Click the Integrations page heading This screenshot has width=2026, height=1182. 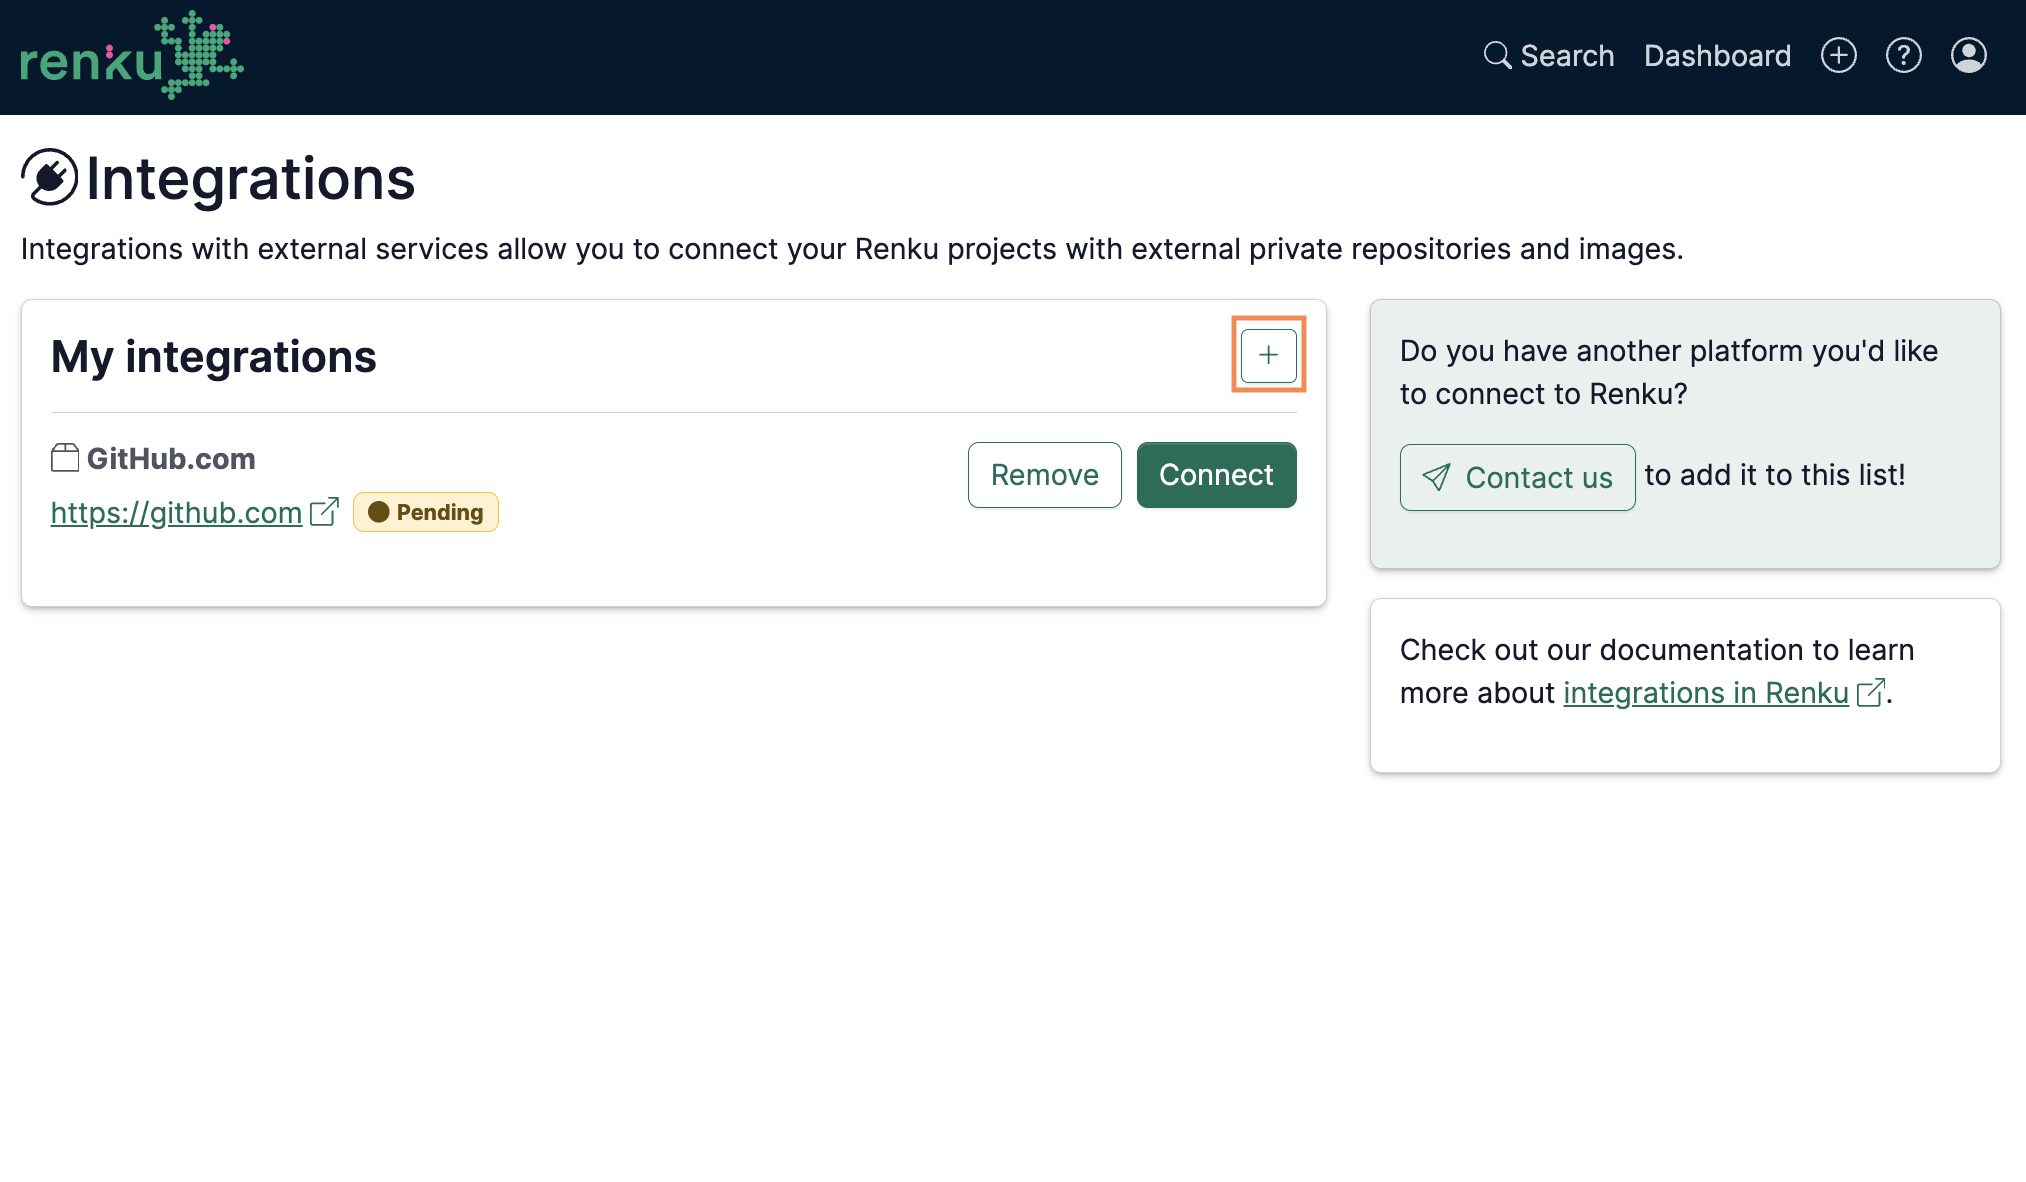250,179
